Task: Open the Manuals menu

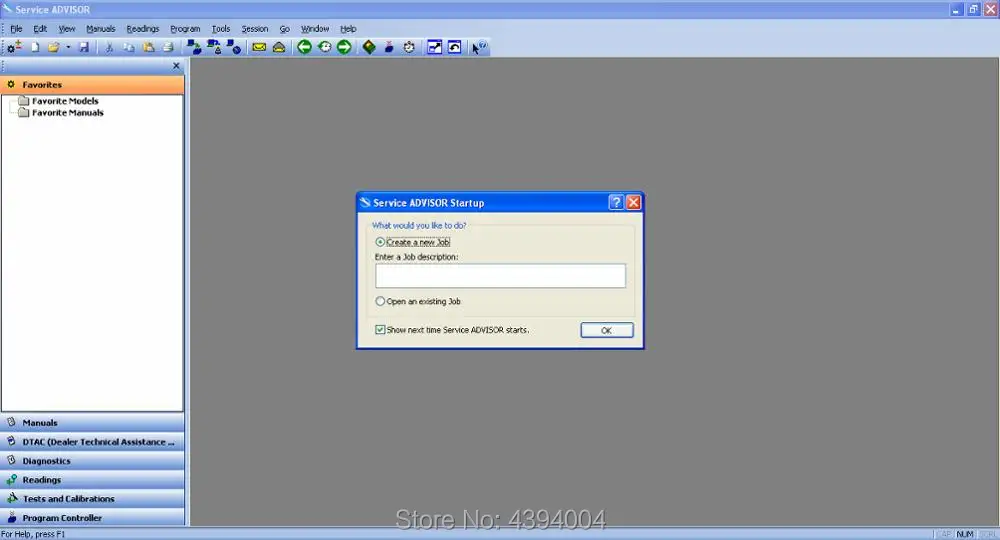Action: point(101,29)
